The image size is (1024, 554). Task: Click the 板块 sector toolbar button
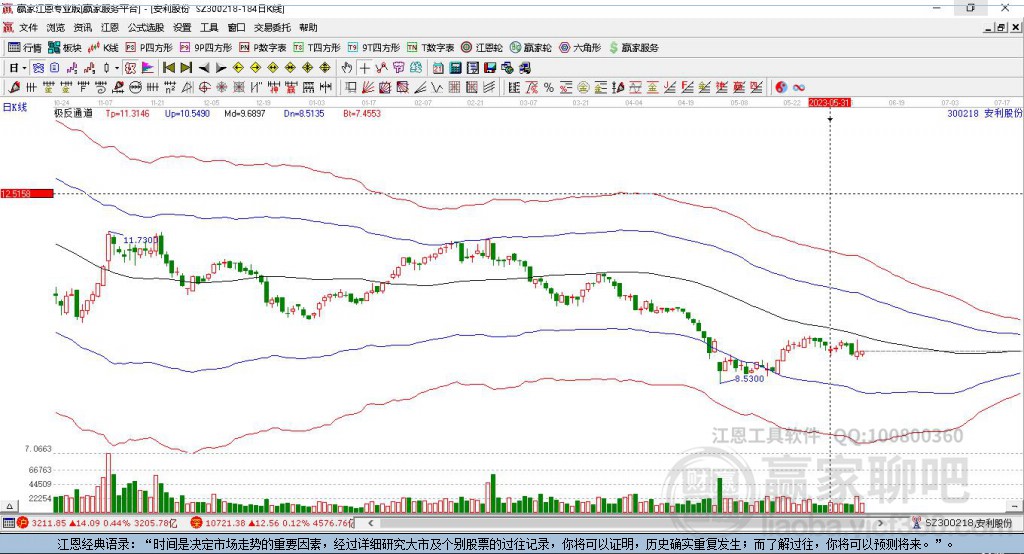click(x=65, y=48)
